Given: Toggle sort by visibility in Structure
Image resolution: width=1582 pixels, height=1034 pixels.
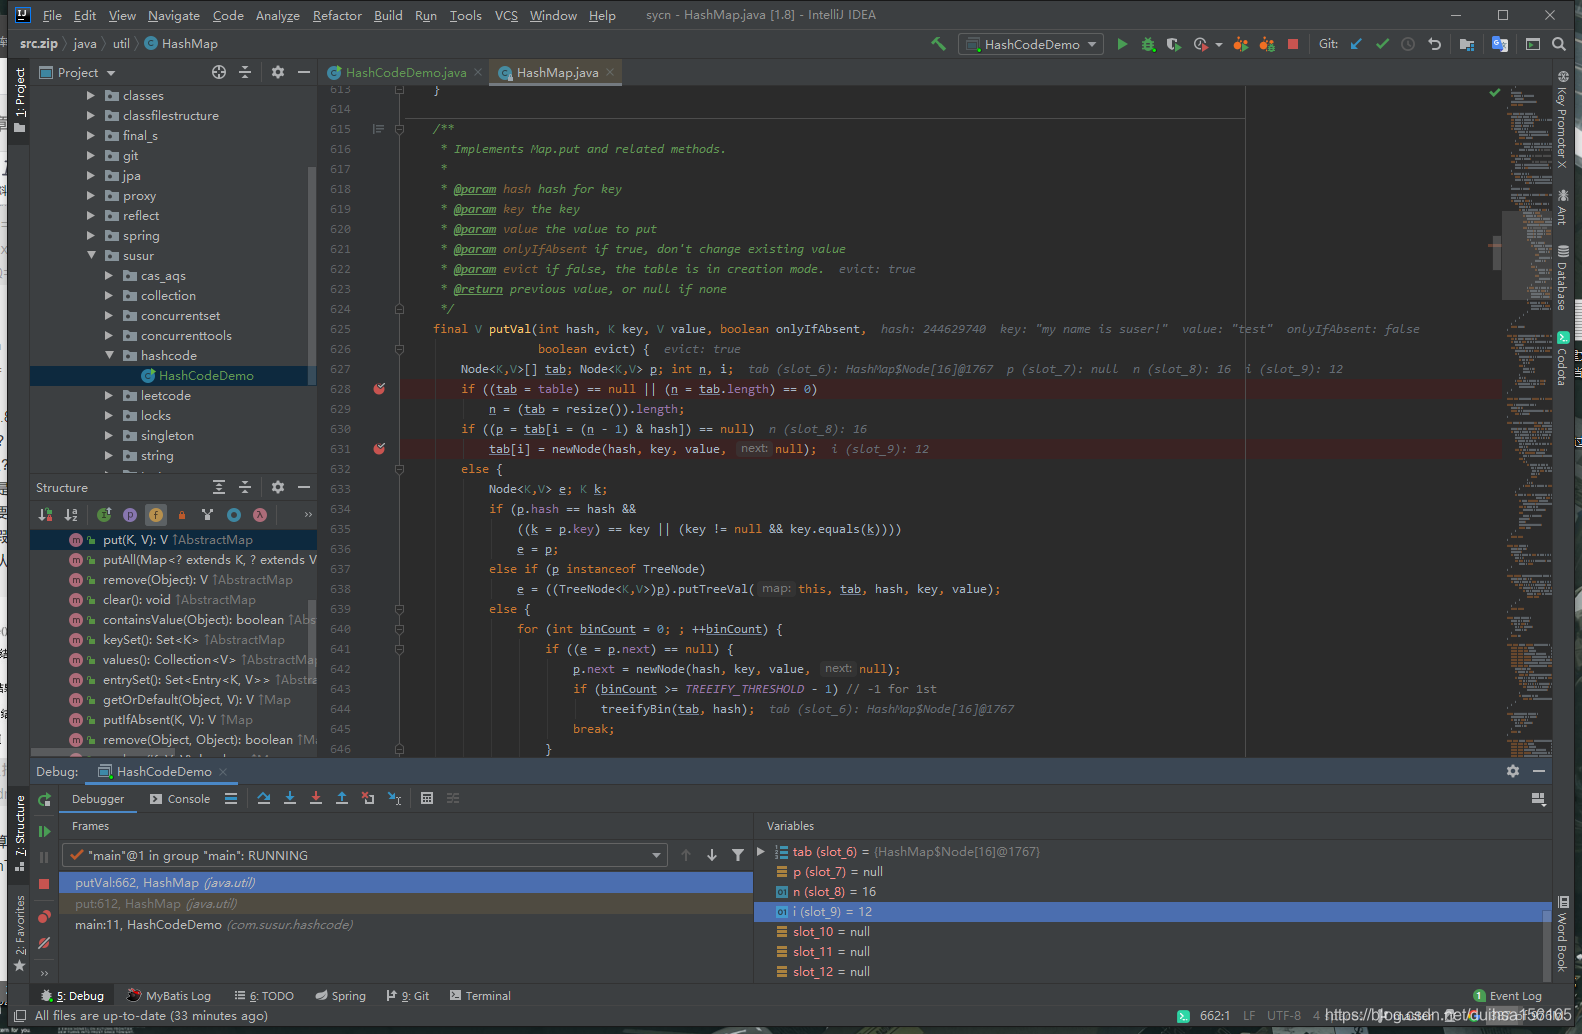Looking at the screenshot, I should [45, 515].
